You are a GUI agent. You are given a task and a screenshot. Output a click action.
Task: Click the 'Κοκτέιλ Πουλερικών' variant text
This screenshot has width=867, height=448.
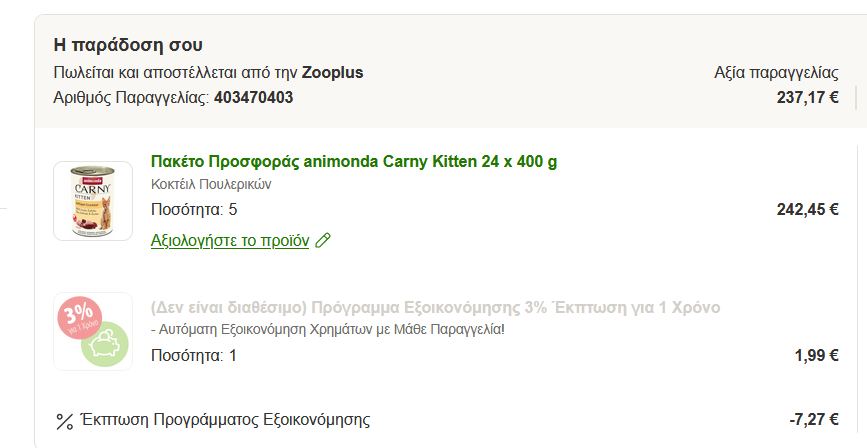pos(211,184)
